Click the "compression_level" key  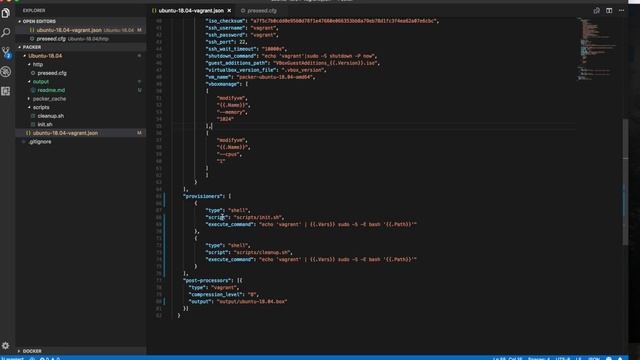point(216,294)
